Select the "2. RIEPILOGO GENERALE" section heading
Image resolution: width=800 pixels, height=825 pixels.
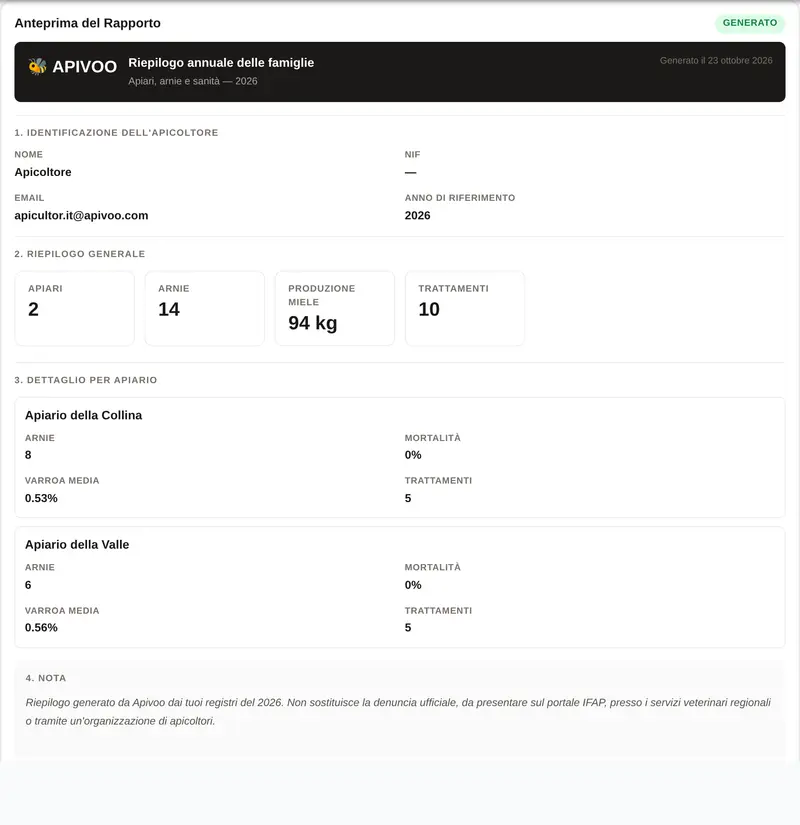point(80,254)
